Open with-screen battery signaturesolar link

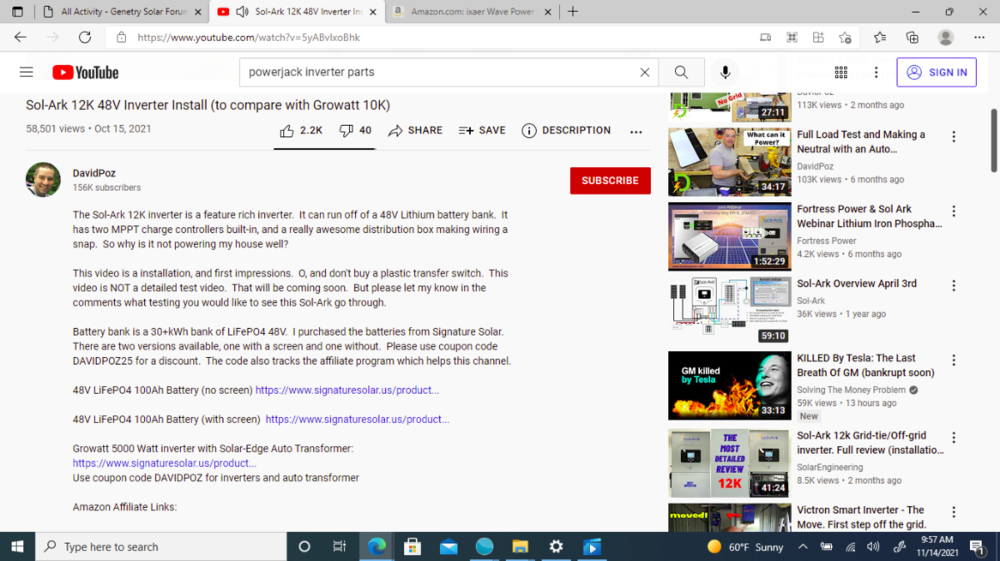357,419
